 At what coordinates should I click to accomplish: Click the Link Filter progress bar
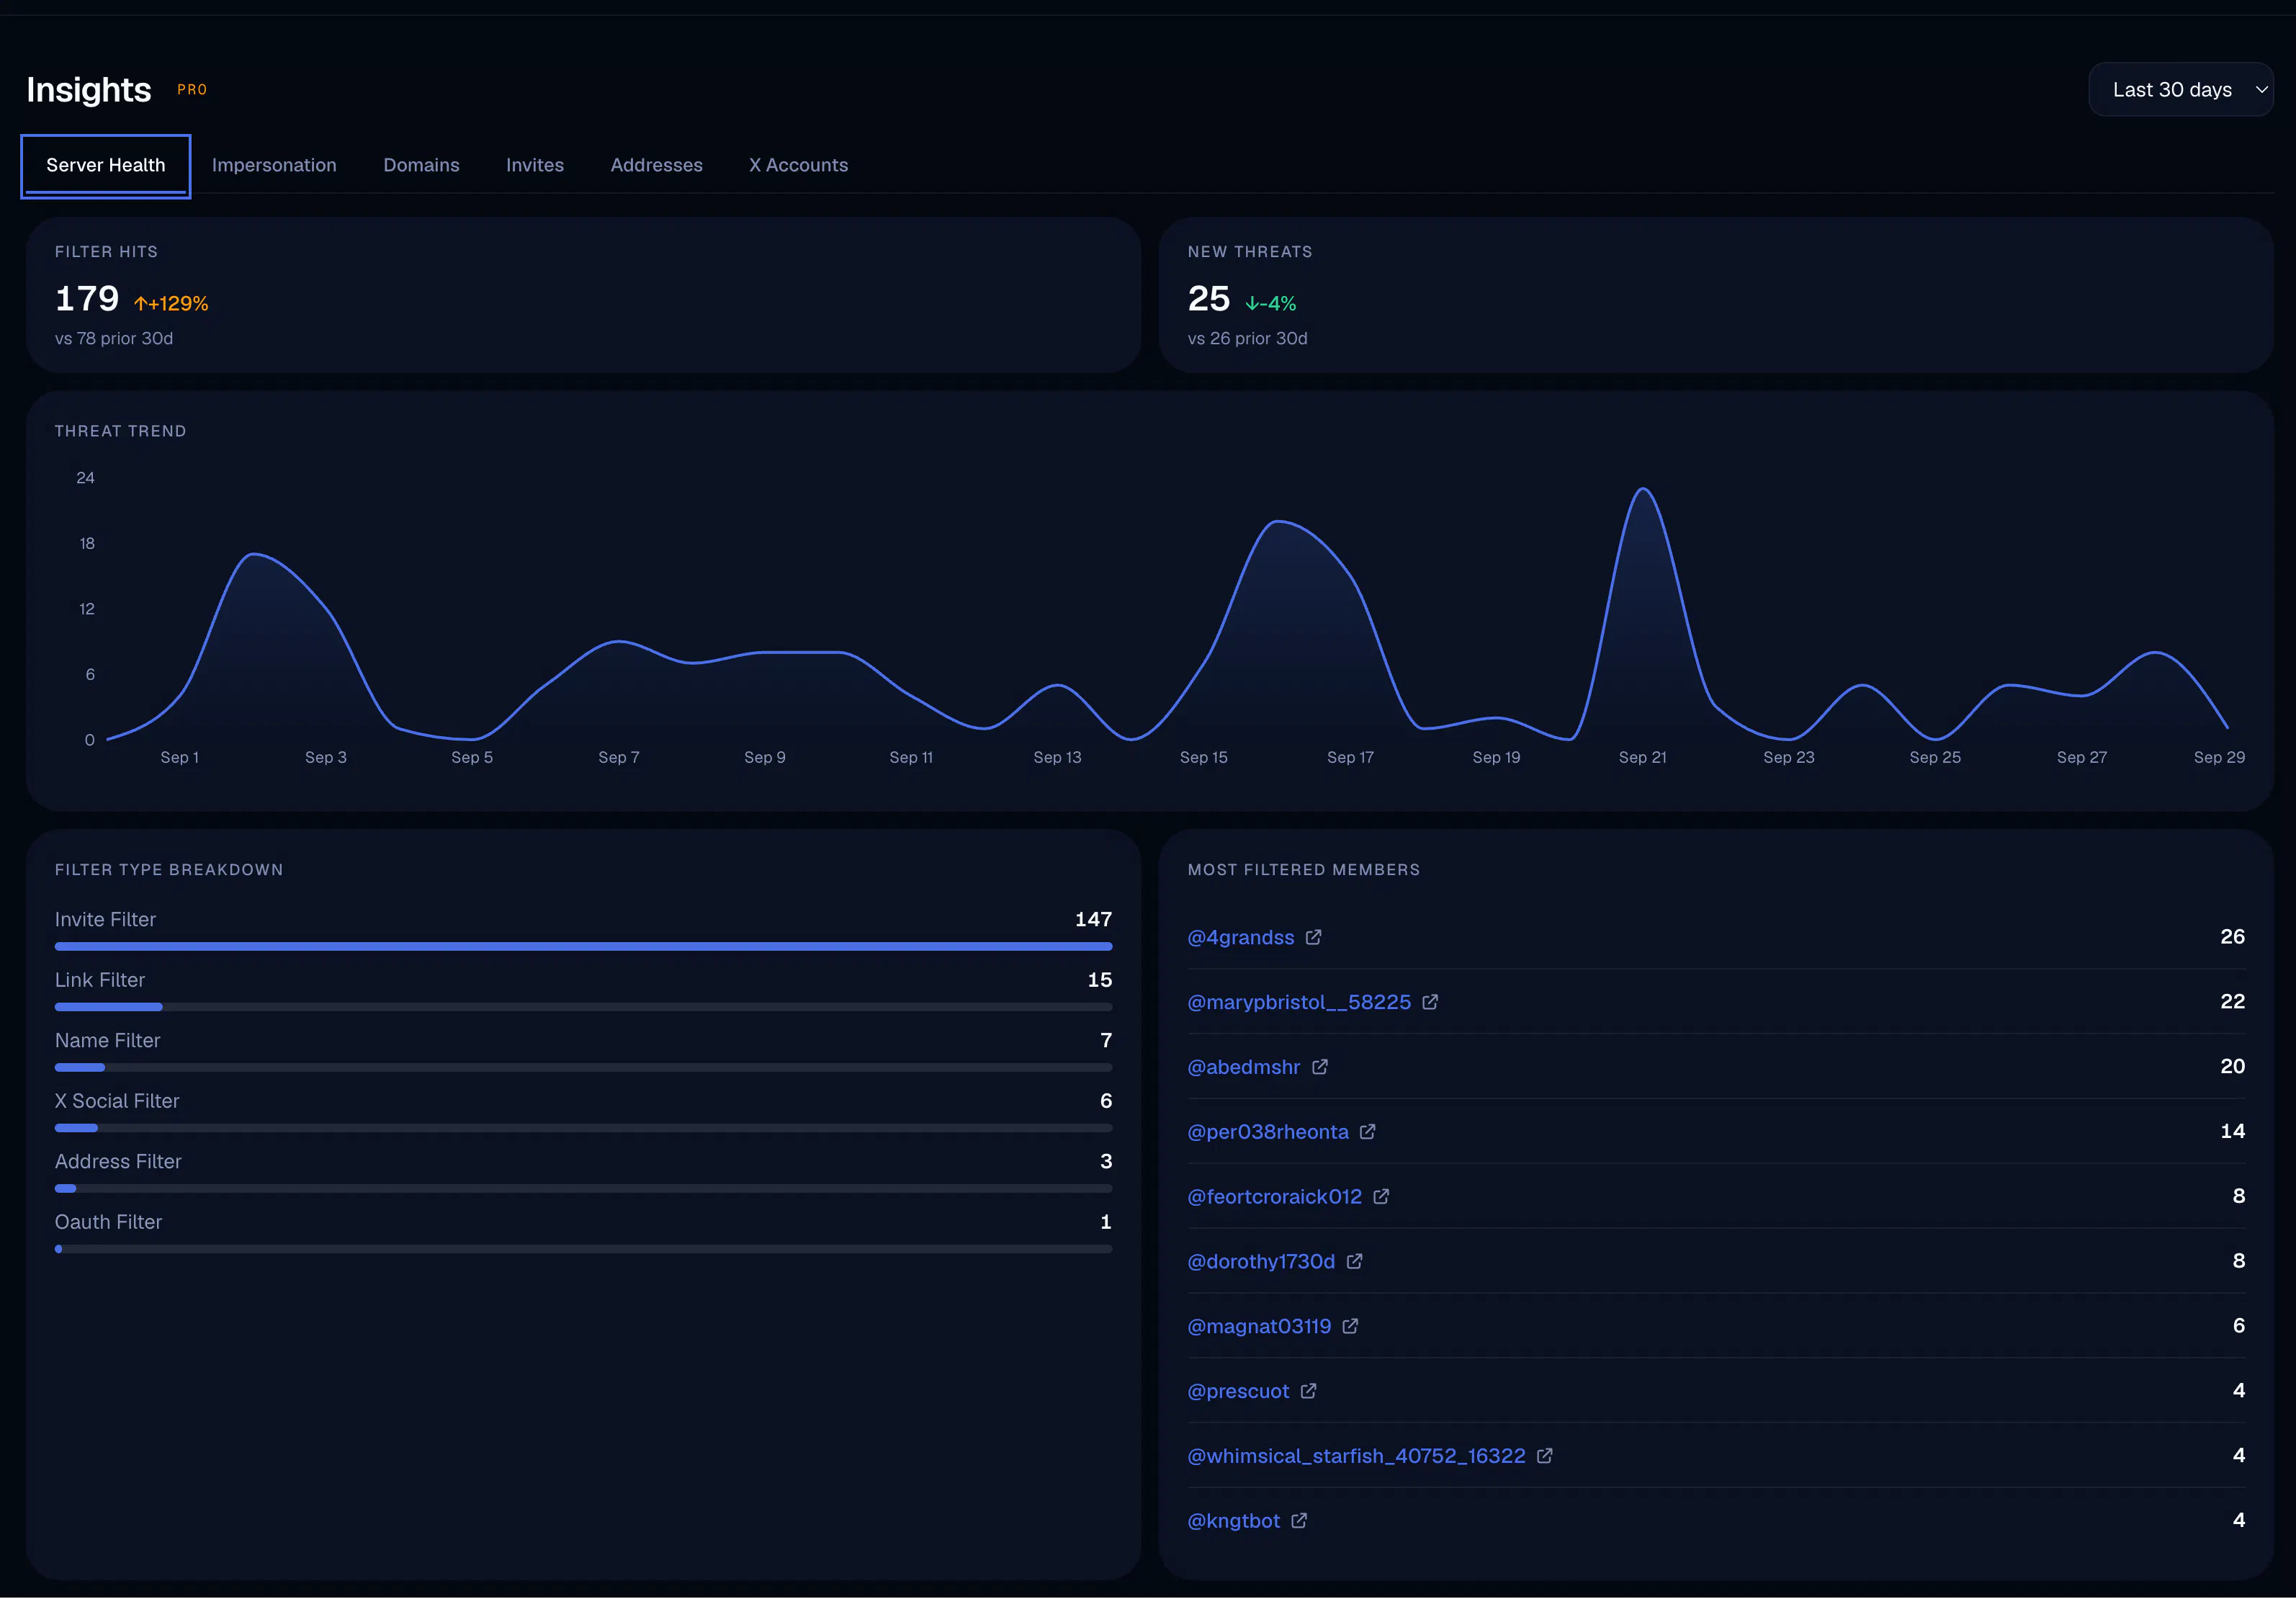583,1007
